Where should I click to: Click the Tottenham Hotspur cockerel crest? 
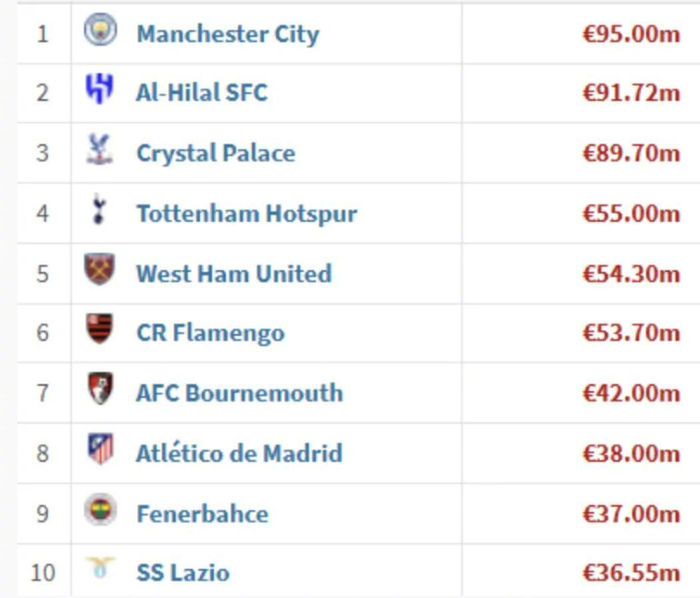click(x=100, y=212)
